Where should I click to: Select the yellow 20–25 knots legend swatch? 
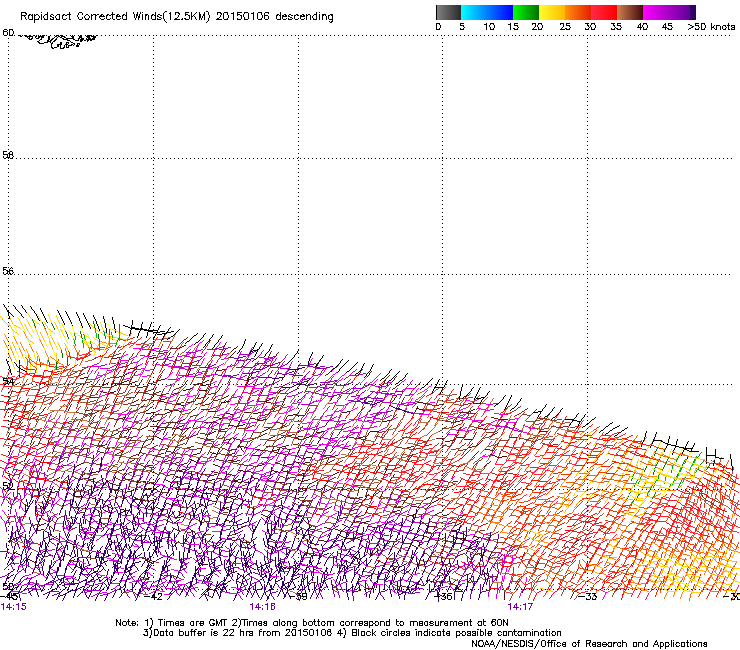click(x=552, y=12)
